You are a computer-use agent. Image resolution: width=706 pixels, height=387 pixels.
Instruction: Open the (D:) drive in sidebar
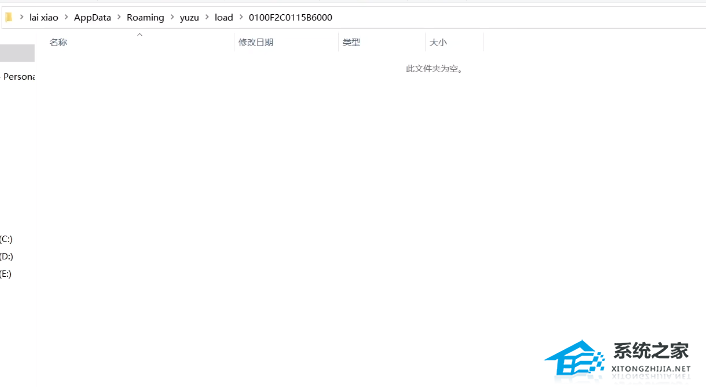tap(7, 256)
